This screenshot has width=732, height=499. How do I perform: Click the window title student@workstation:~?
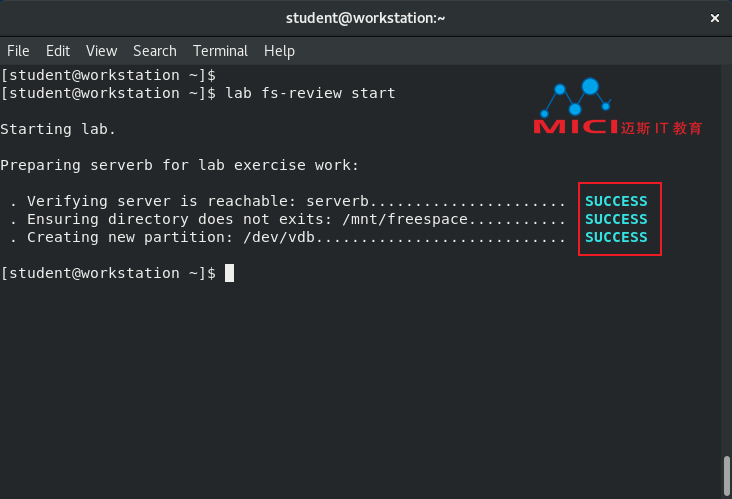[366, 18]
